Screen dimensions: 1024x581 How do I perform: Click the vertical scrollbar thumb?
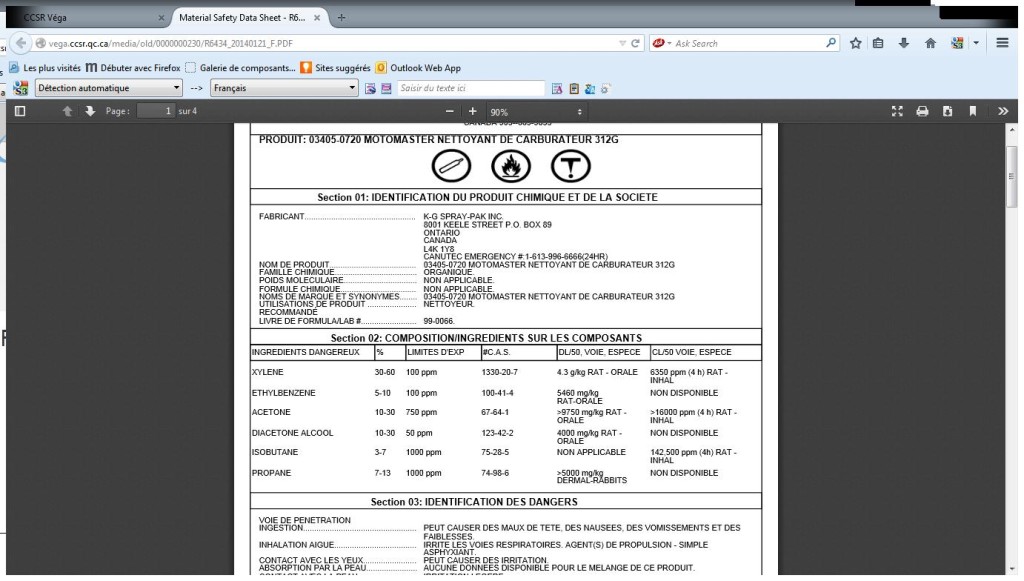1012,177
